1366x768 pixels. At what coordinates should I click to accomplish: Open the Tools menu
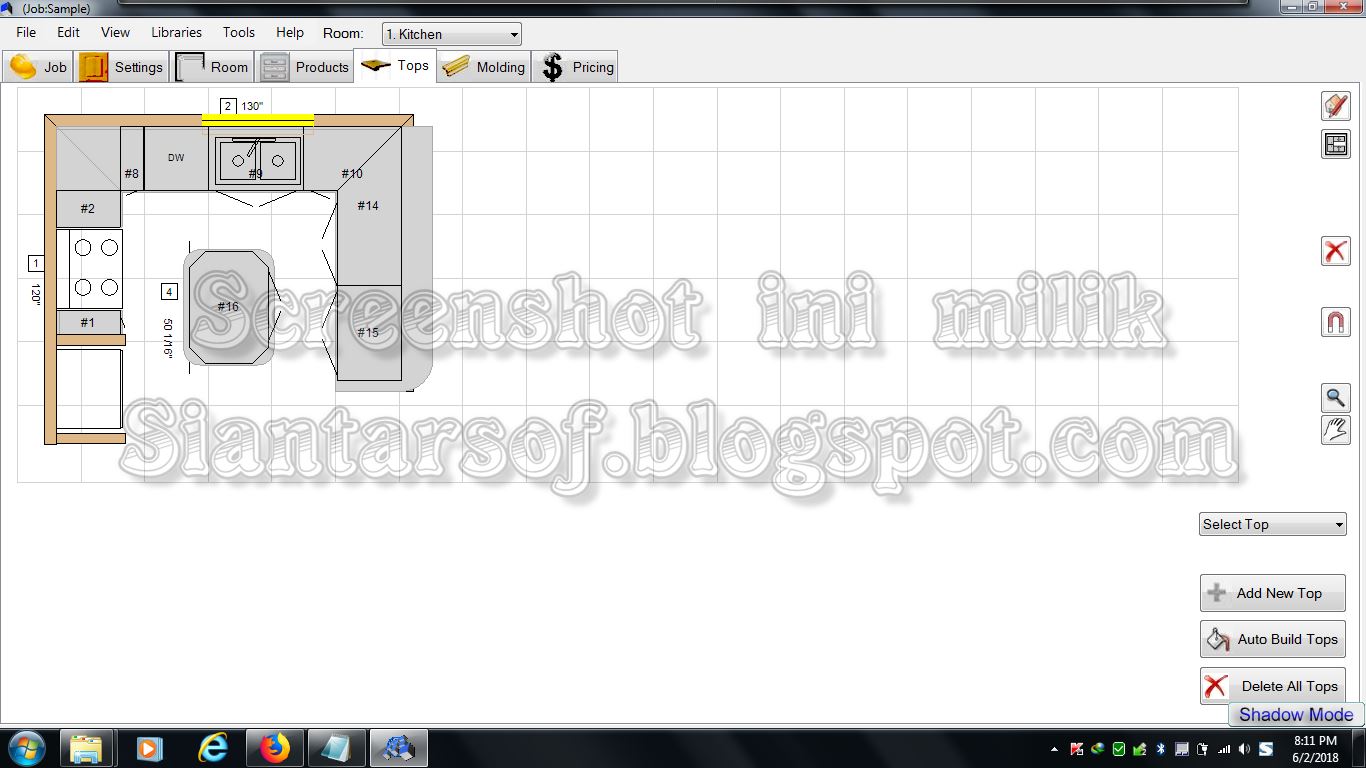tap(238, 32)
